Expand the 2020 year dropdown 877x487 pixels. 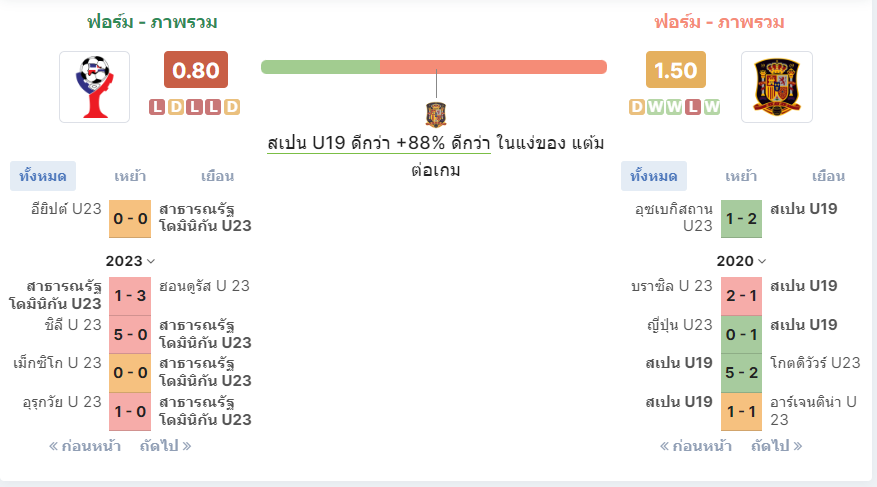pos(741,261)
